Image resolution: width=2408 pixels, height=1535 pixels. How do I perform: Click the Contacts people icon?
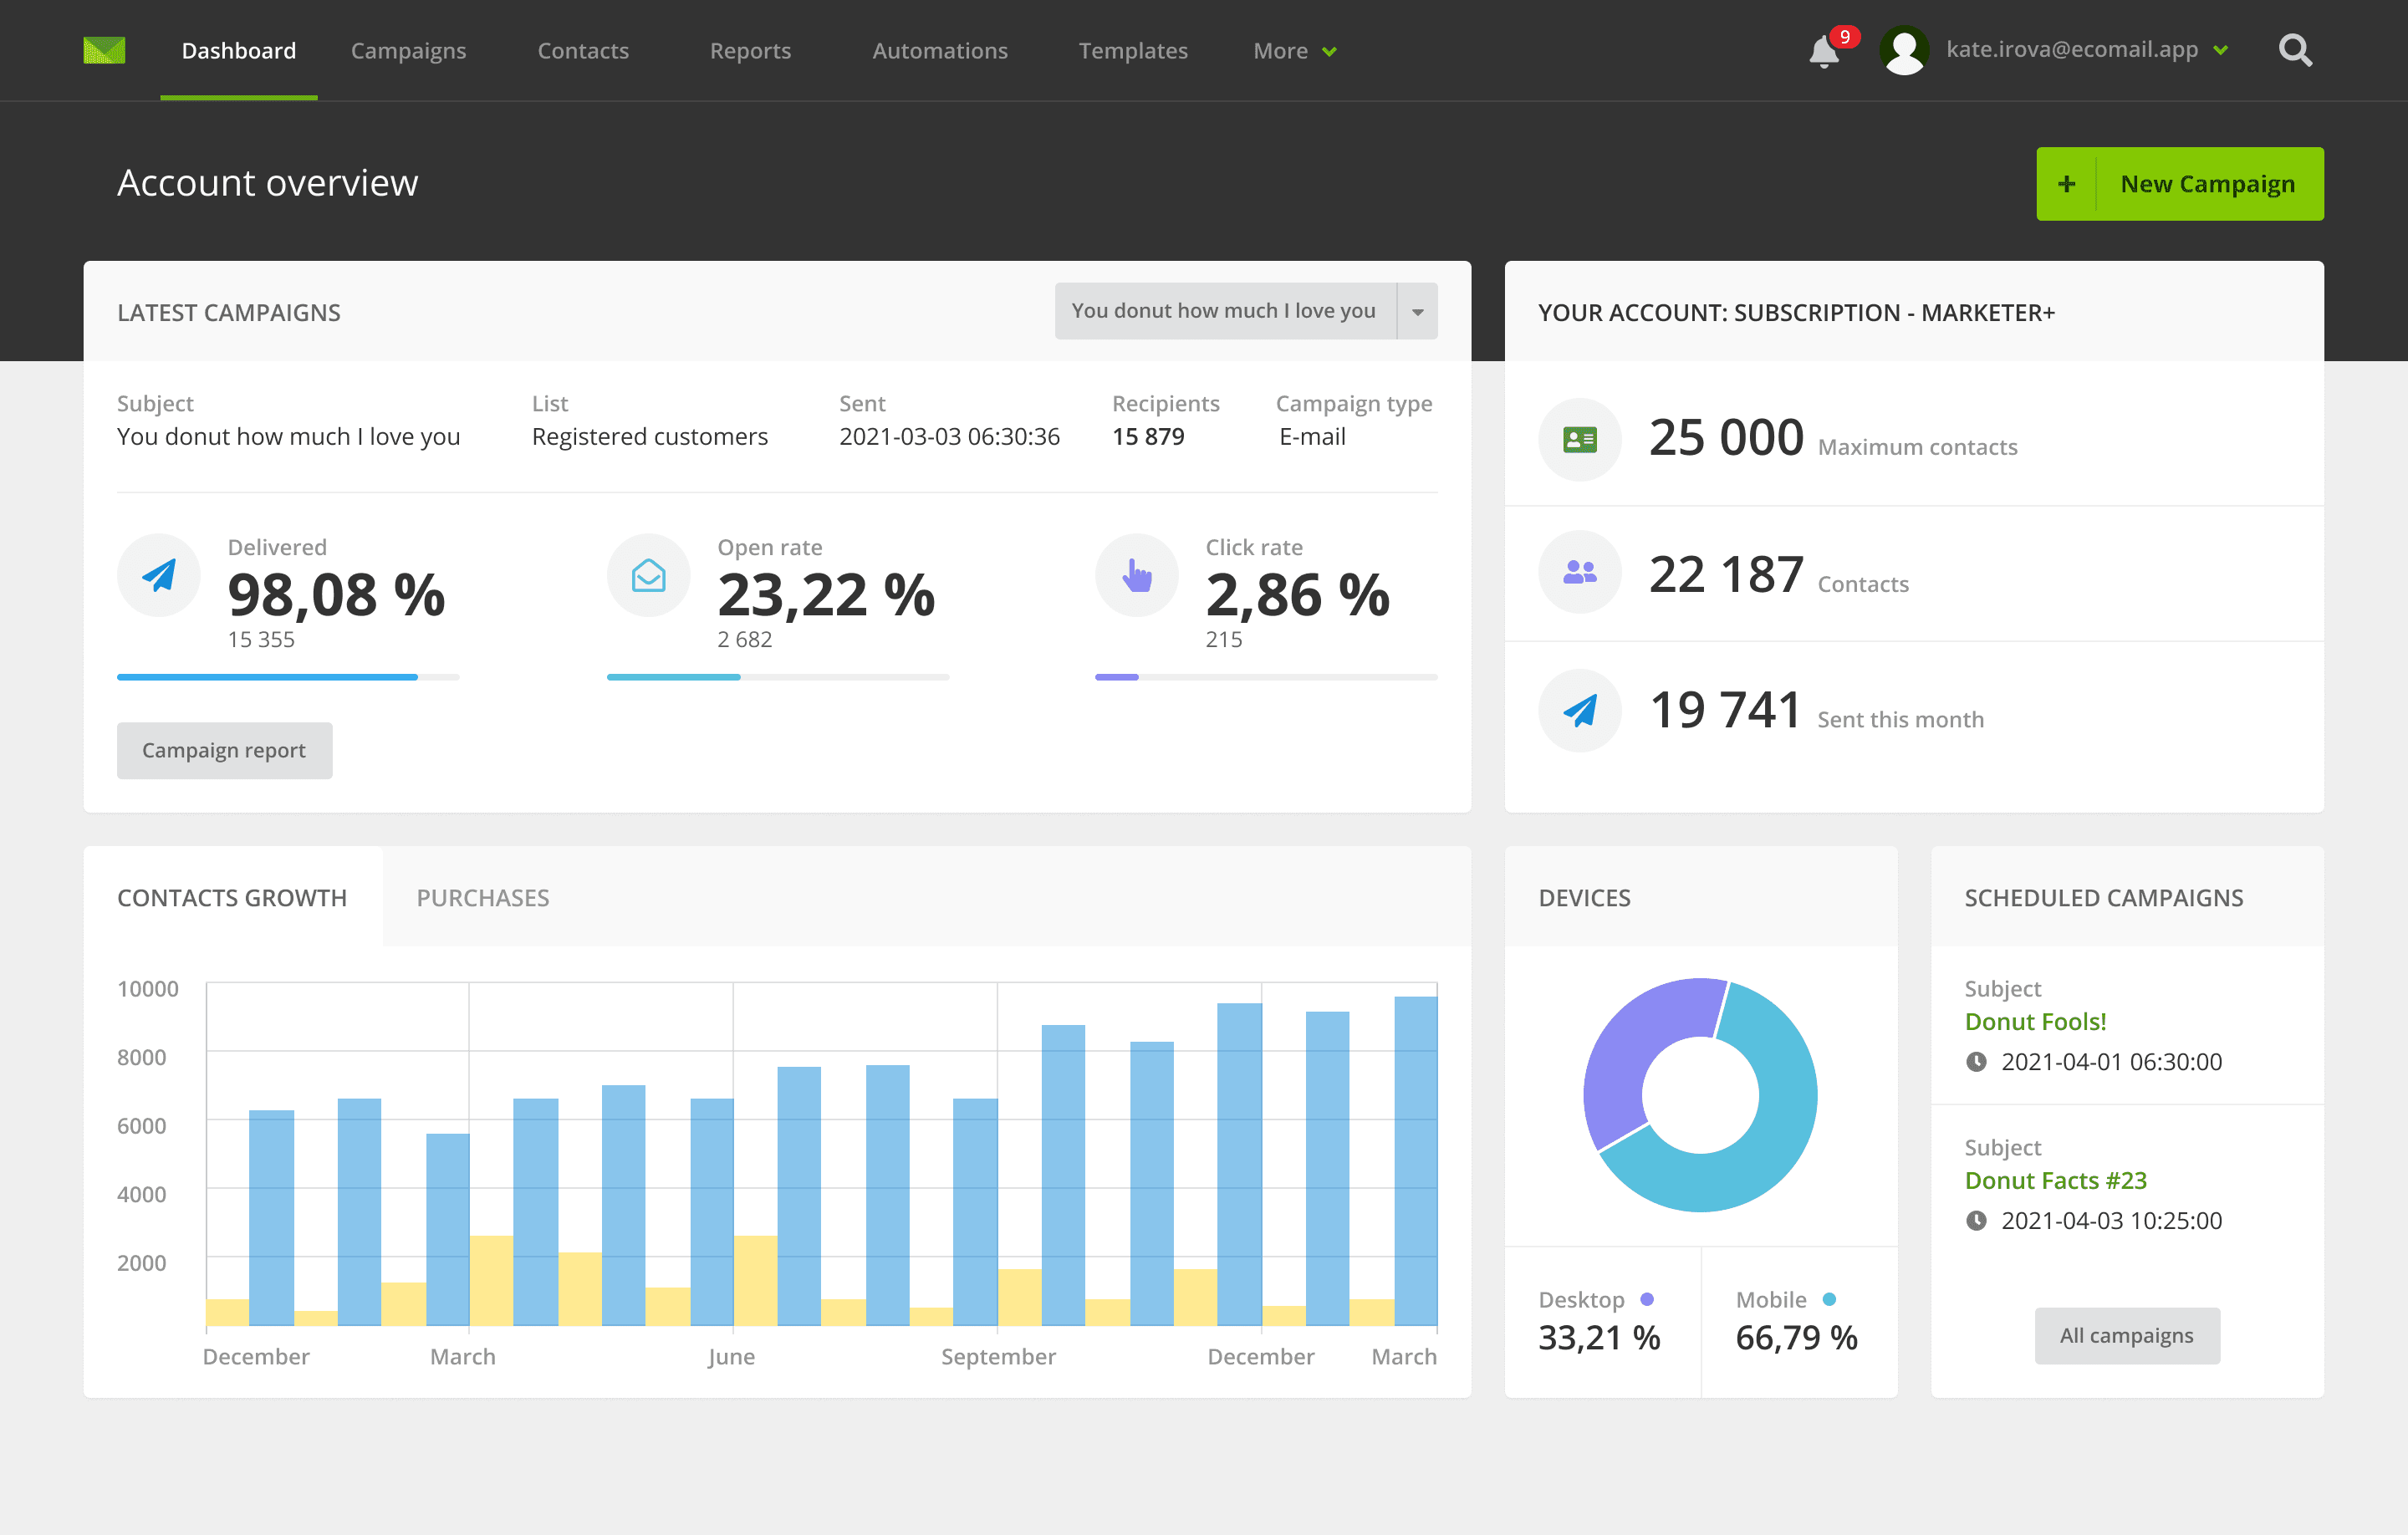pos(1579,572)
